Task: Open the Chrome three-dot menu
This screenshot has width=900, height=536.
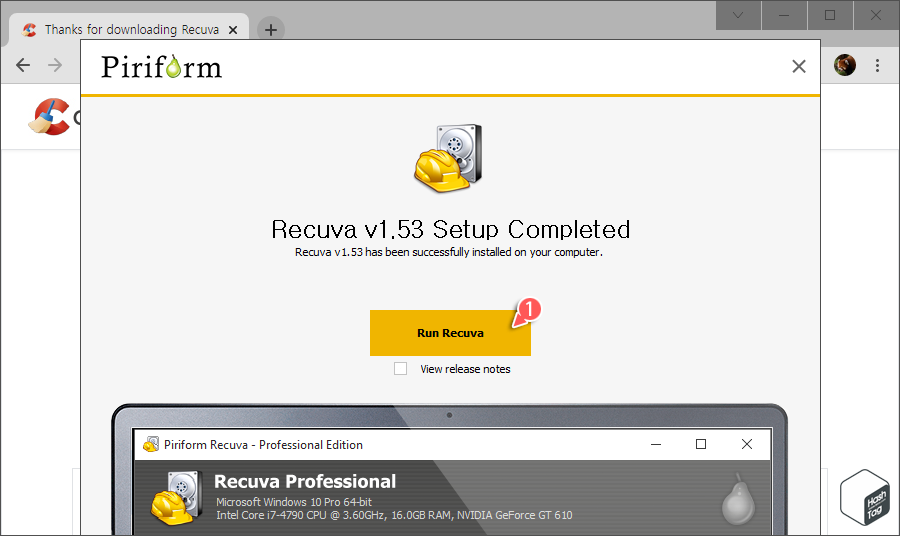Action: coord(877,65)
